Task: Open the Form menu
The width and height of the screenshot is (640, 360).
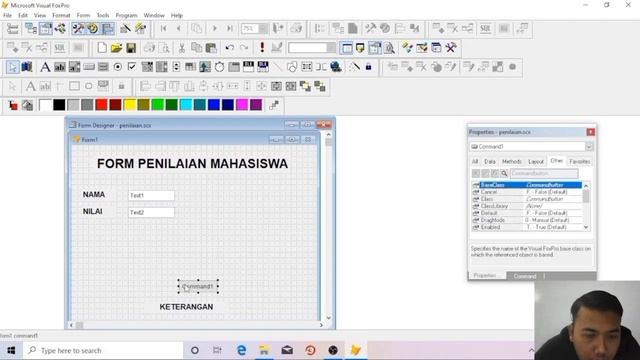Action: tap(83, 16)
